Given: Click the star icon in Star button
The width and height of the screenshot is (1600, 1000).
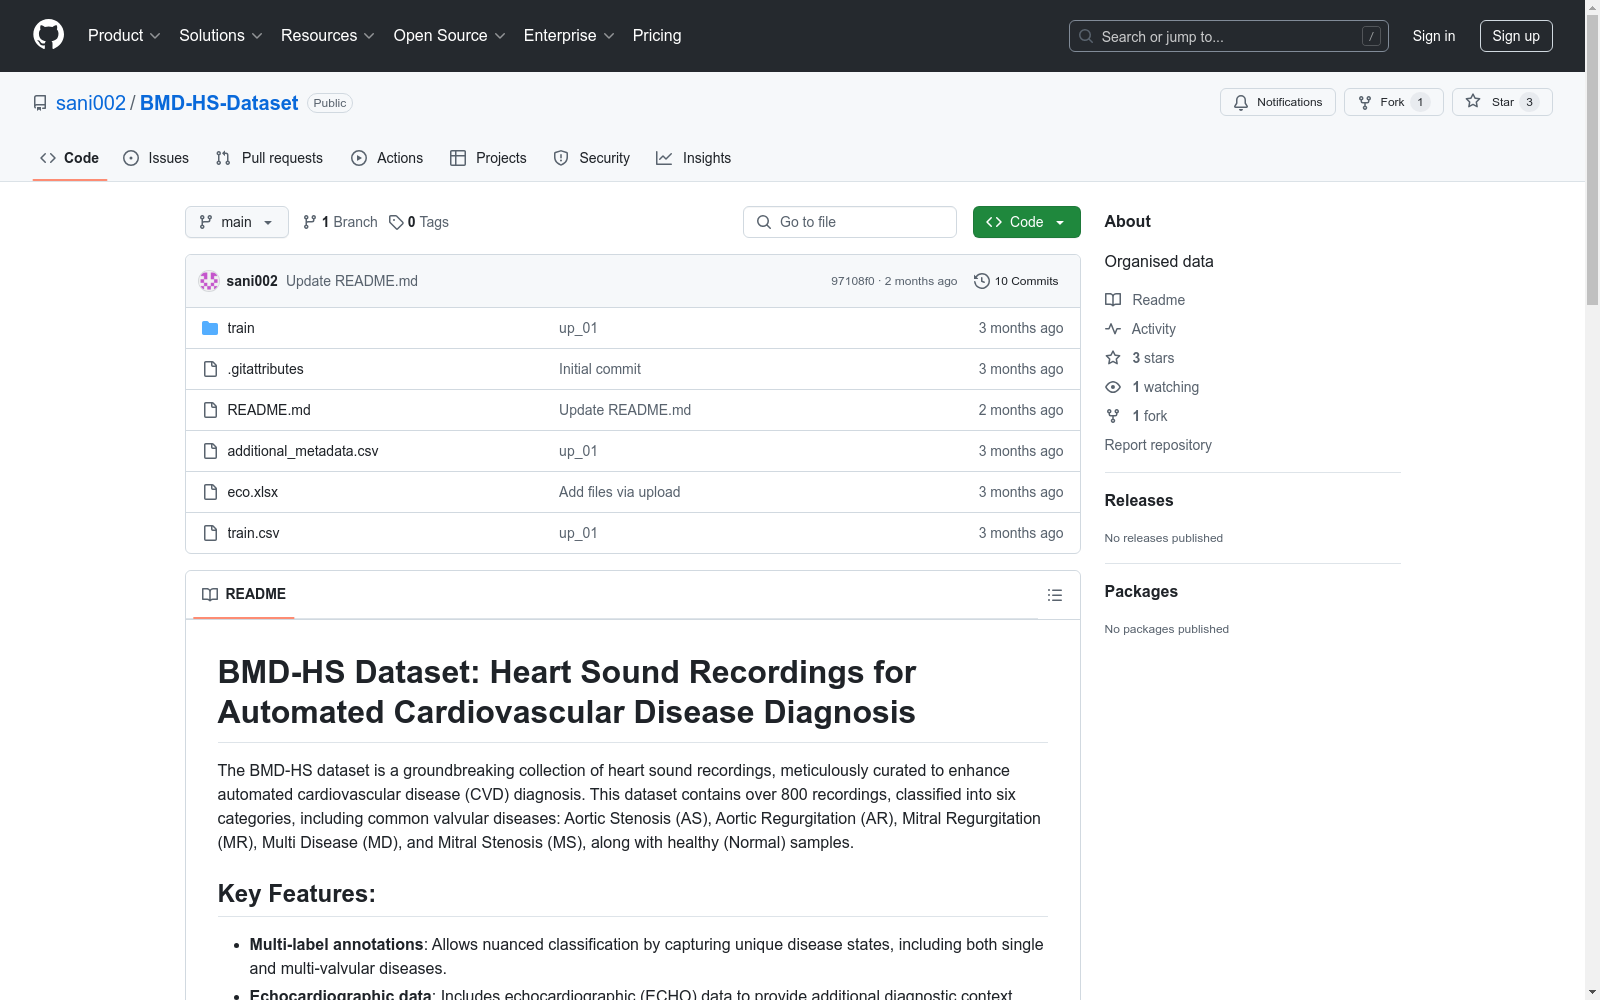Looking at the screenshot, I should click(1473, 101).
